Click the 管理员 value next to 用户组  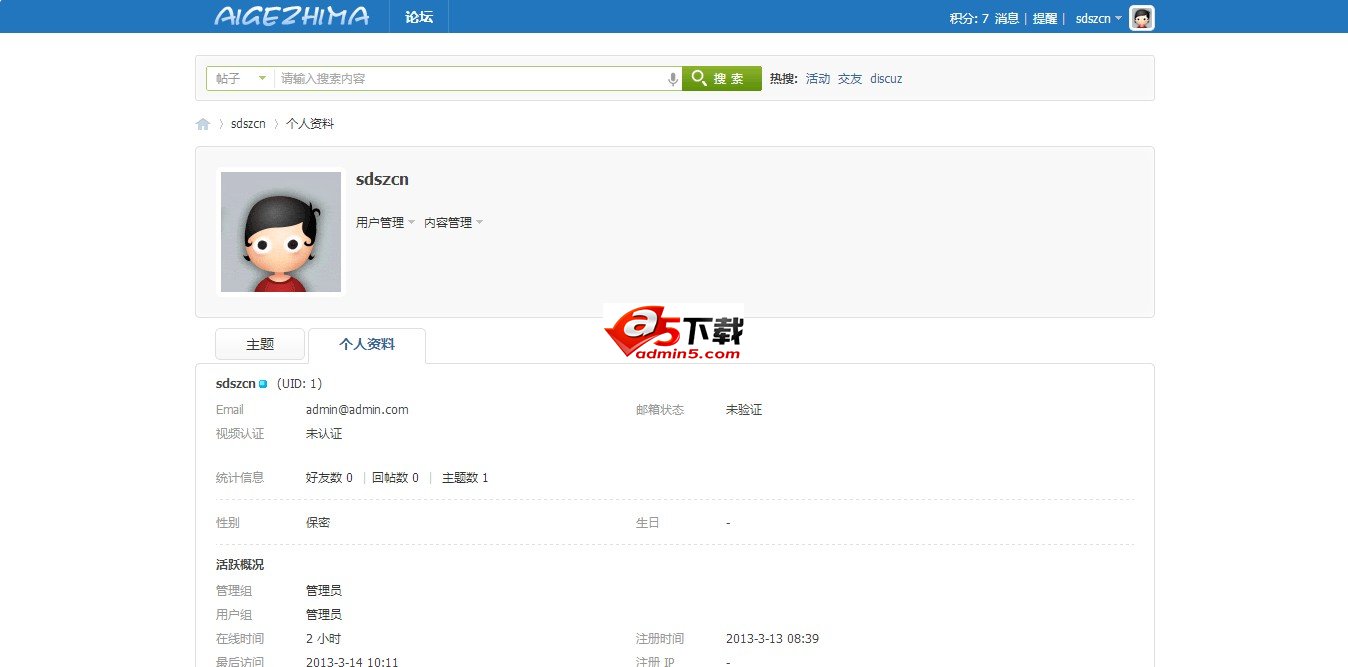click(324, 615)
